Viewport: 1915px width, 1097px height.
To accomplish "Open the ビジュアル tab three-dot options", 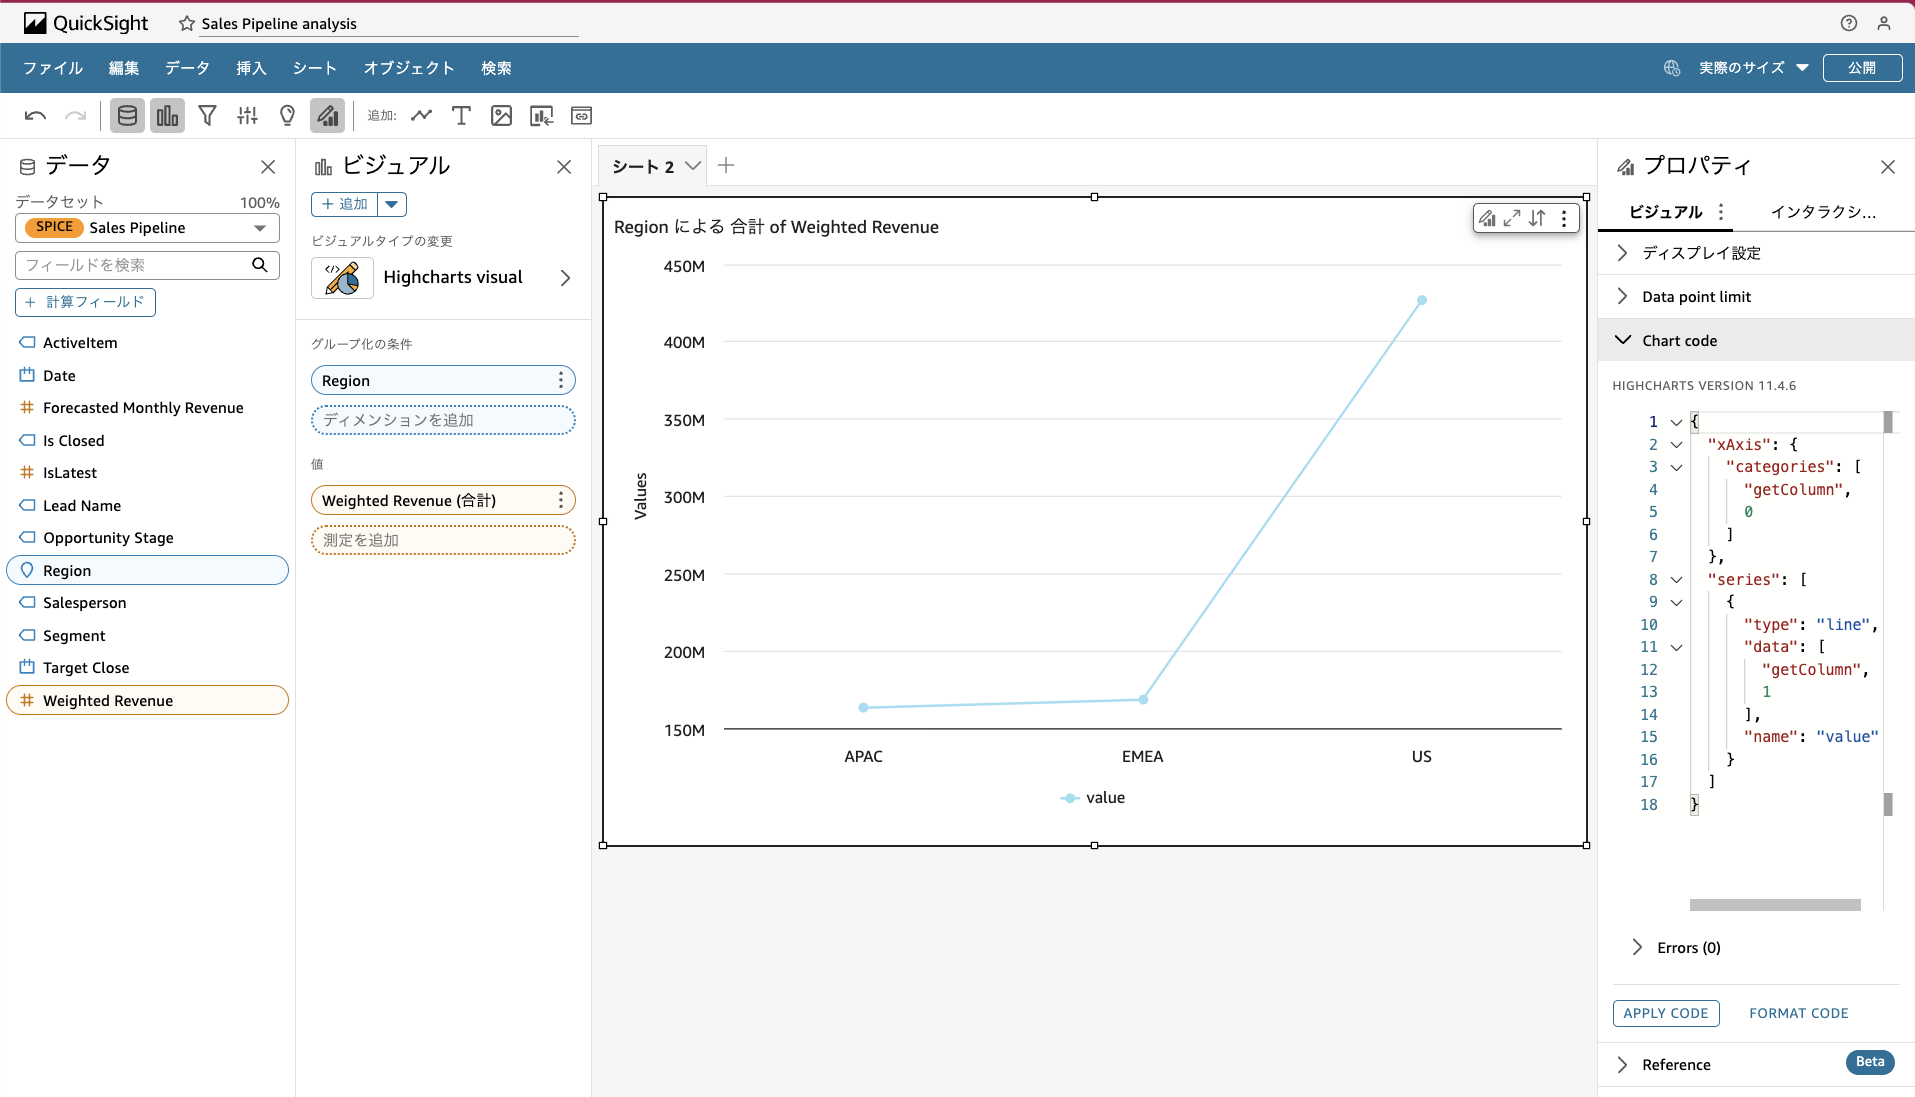I will point(1721,212).
